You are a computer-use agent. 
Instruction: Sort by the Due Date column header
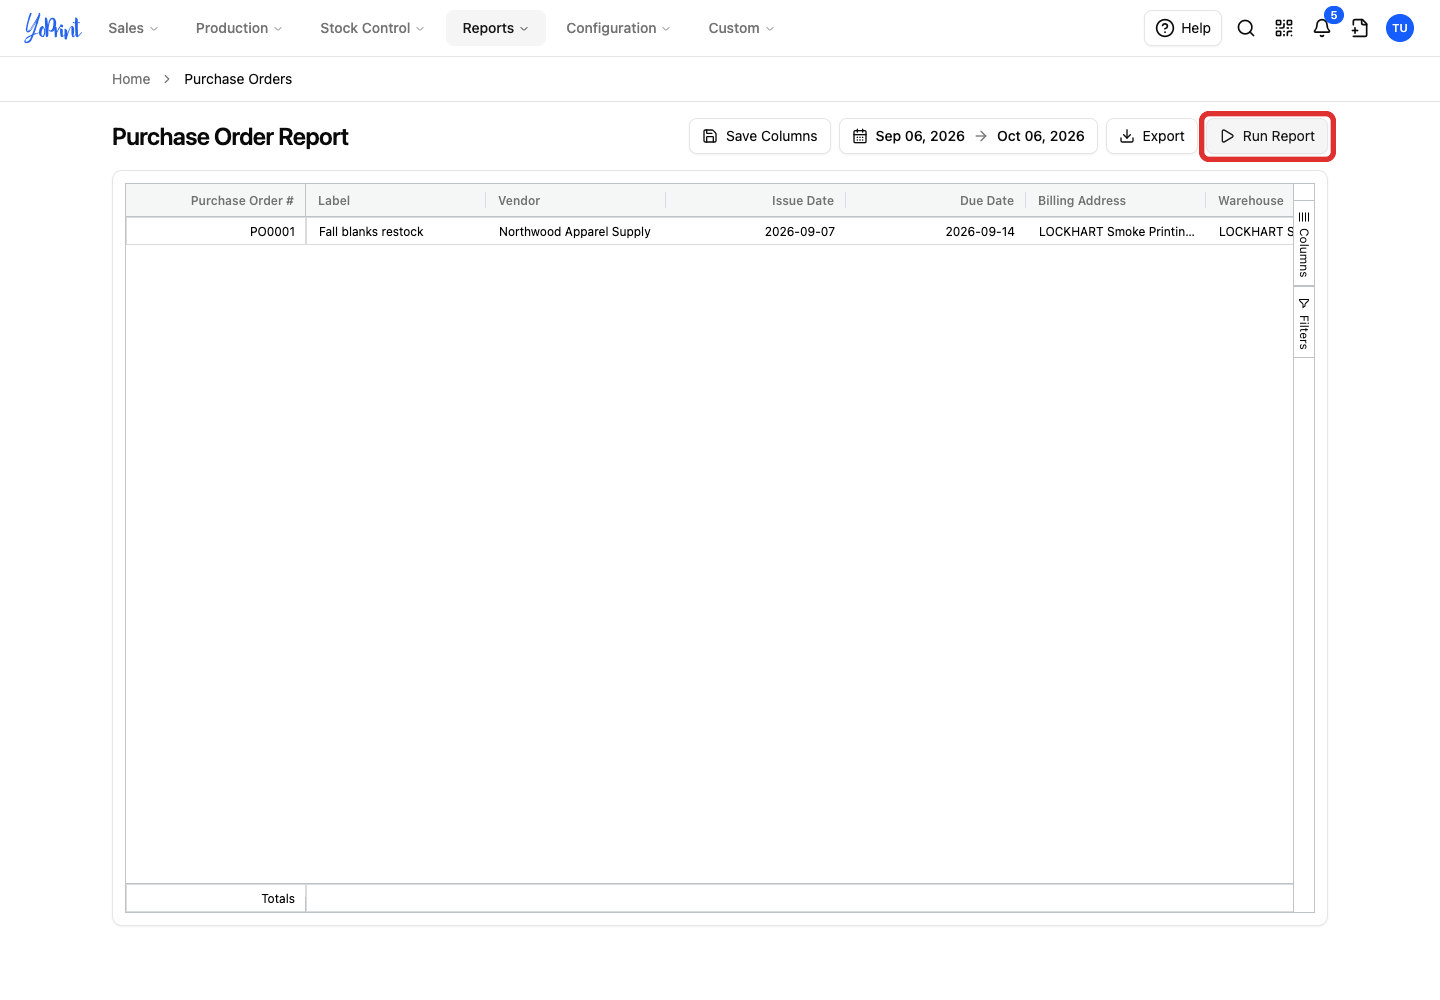pos(936,201)
